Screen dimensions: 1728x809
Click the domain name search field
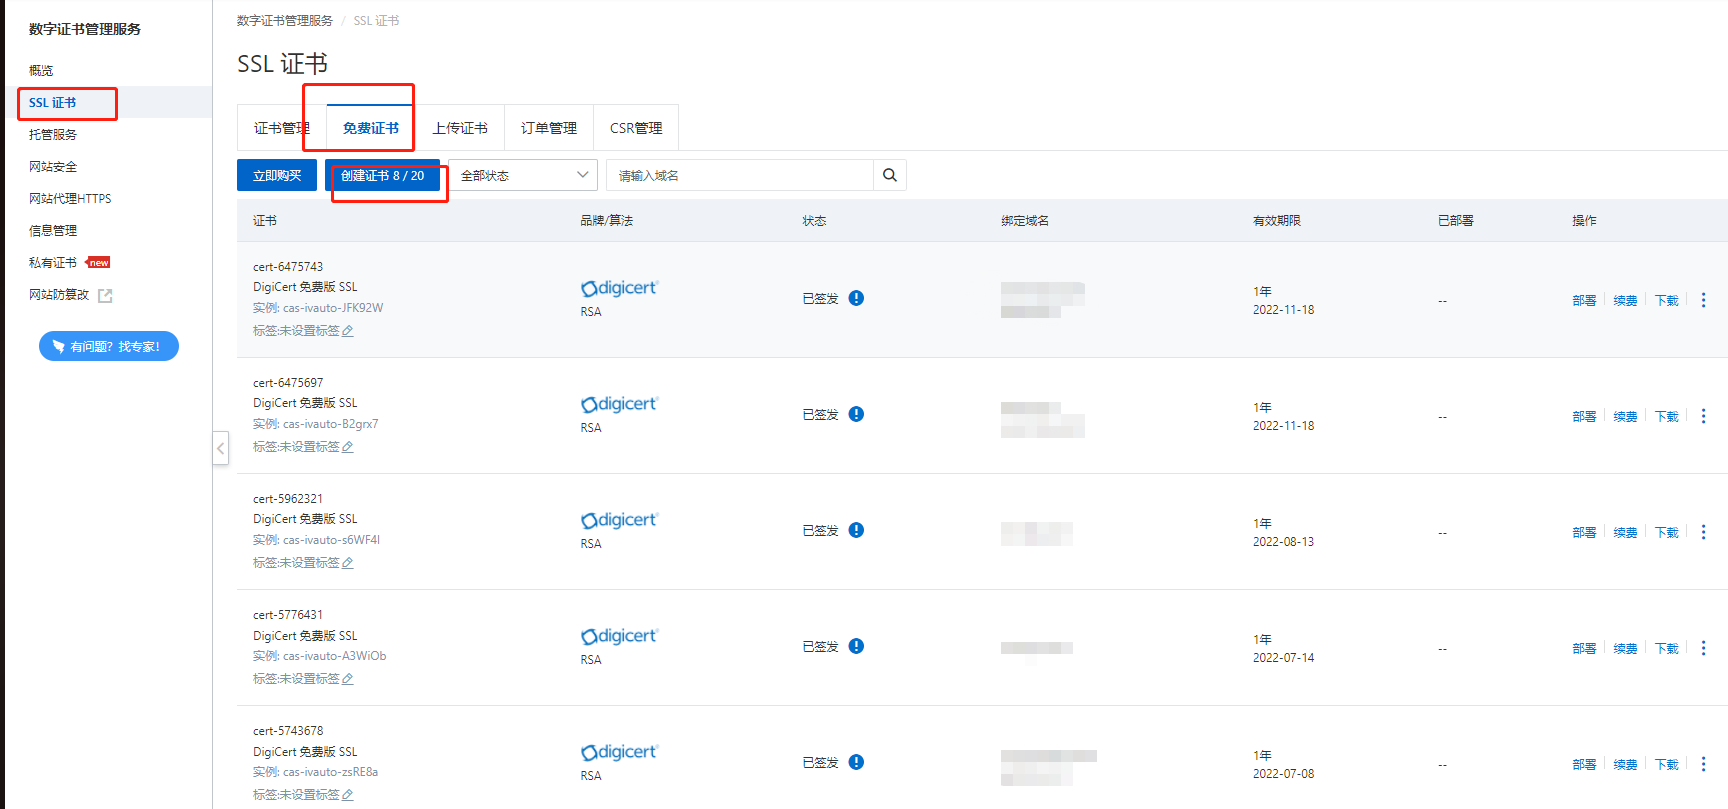740,175
